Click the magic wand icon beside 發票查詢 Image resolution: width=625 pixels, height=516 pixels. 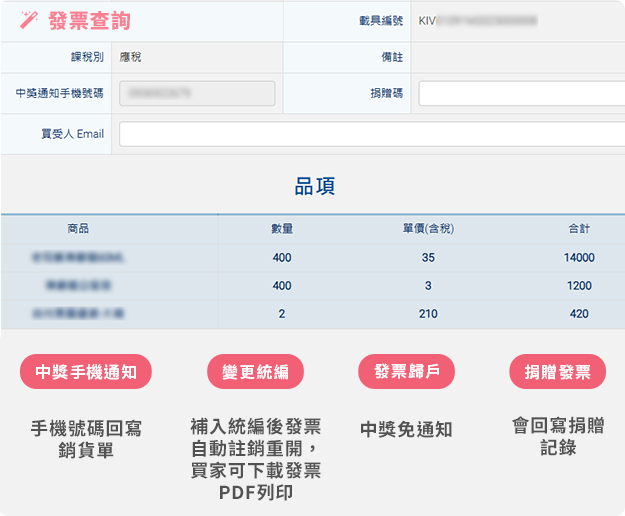(x=28, y=20)
